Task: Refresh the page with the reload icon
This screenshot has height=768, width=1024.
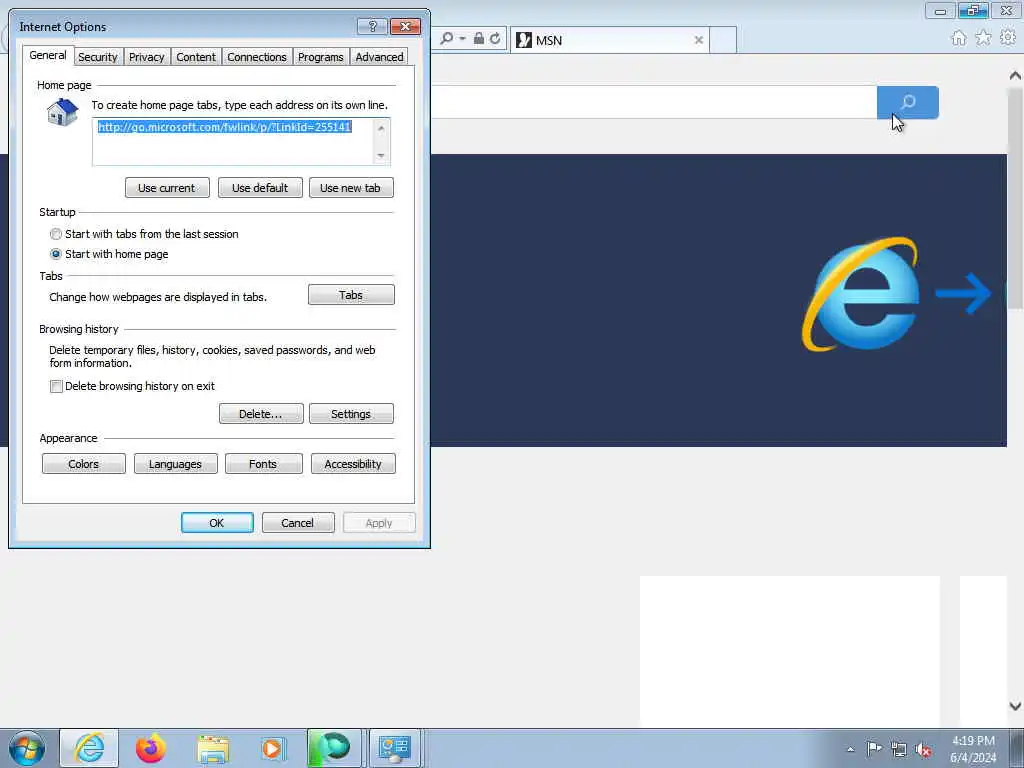Action: coord(495,39)
